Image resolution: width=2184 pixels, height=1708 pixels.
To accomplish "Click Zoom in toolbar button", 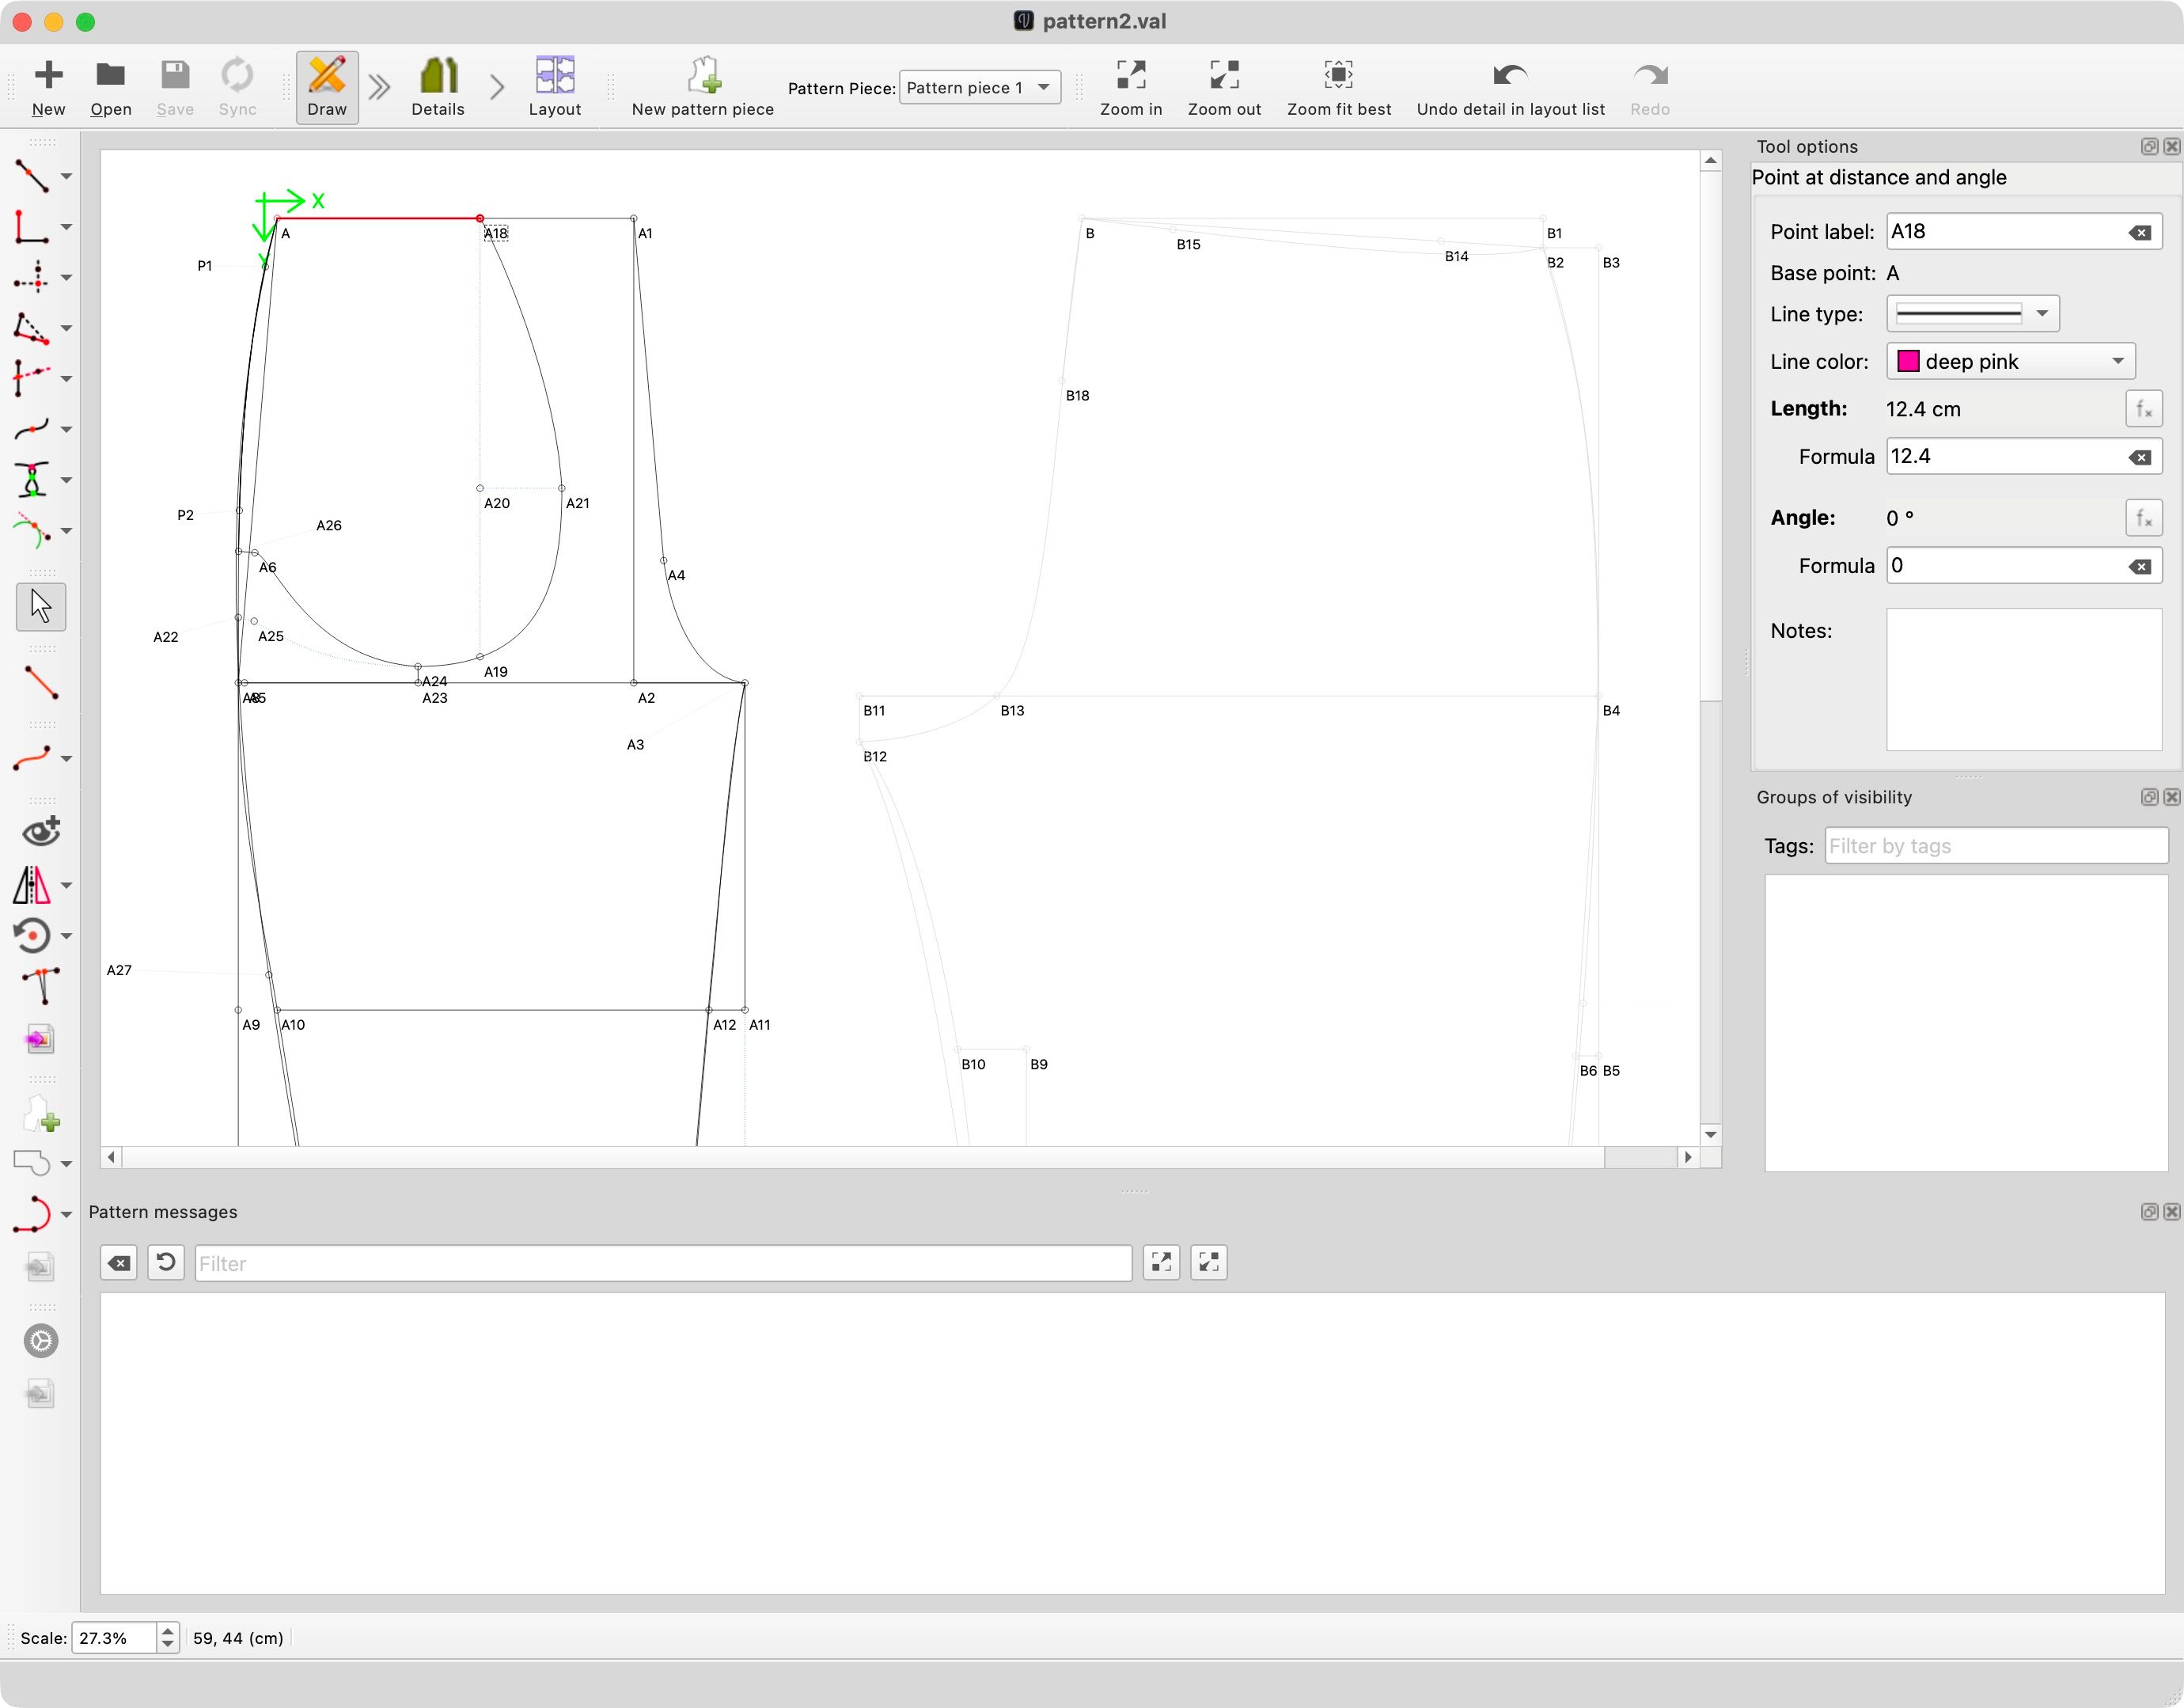I will coord(1131,88).
